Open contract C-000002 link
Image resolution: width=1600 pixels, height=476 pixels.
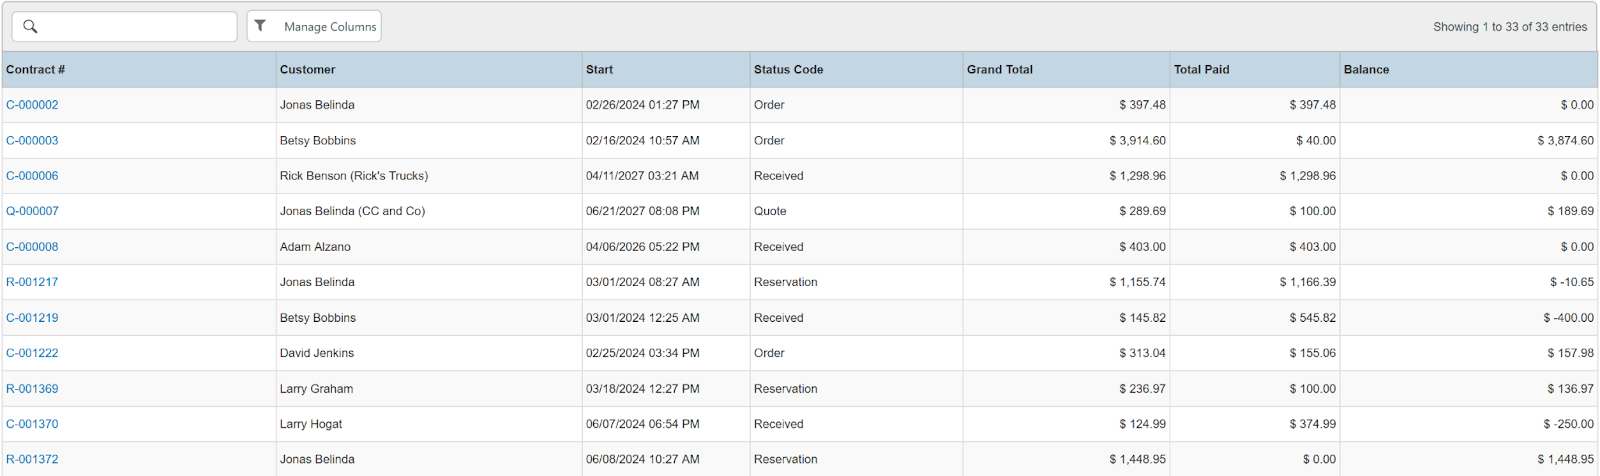tap(33, 105)
